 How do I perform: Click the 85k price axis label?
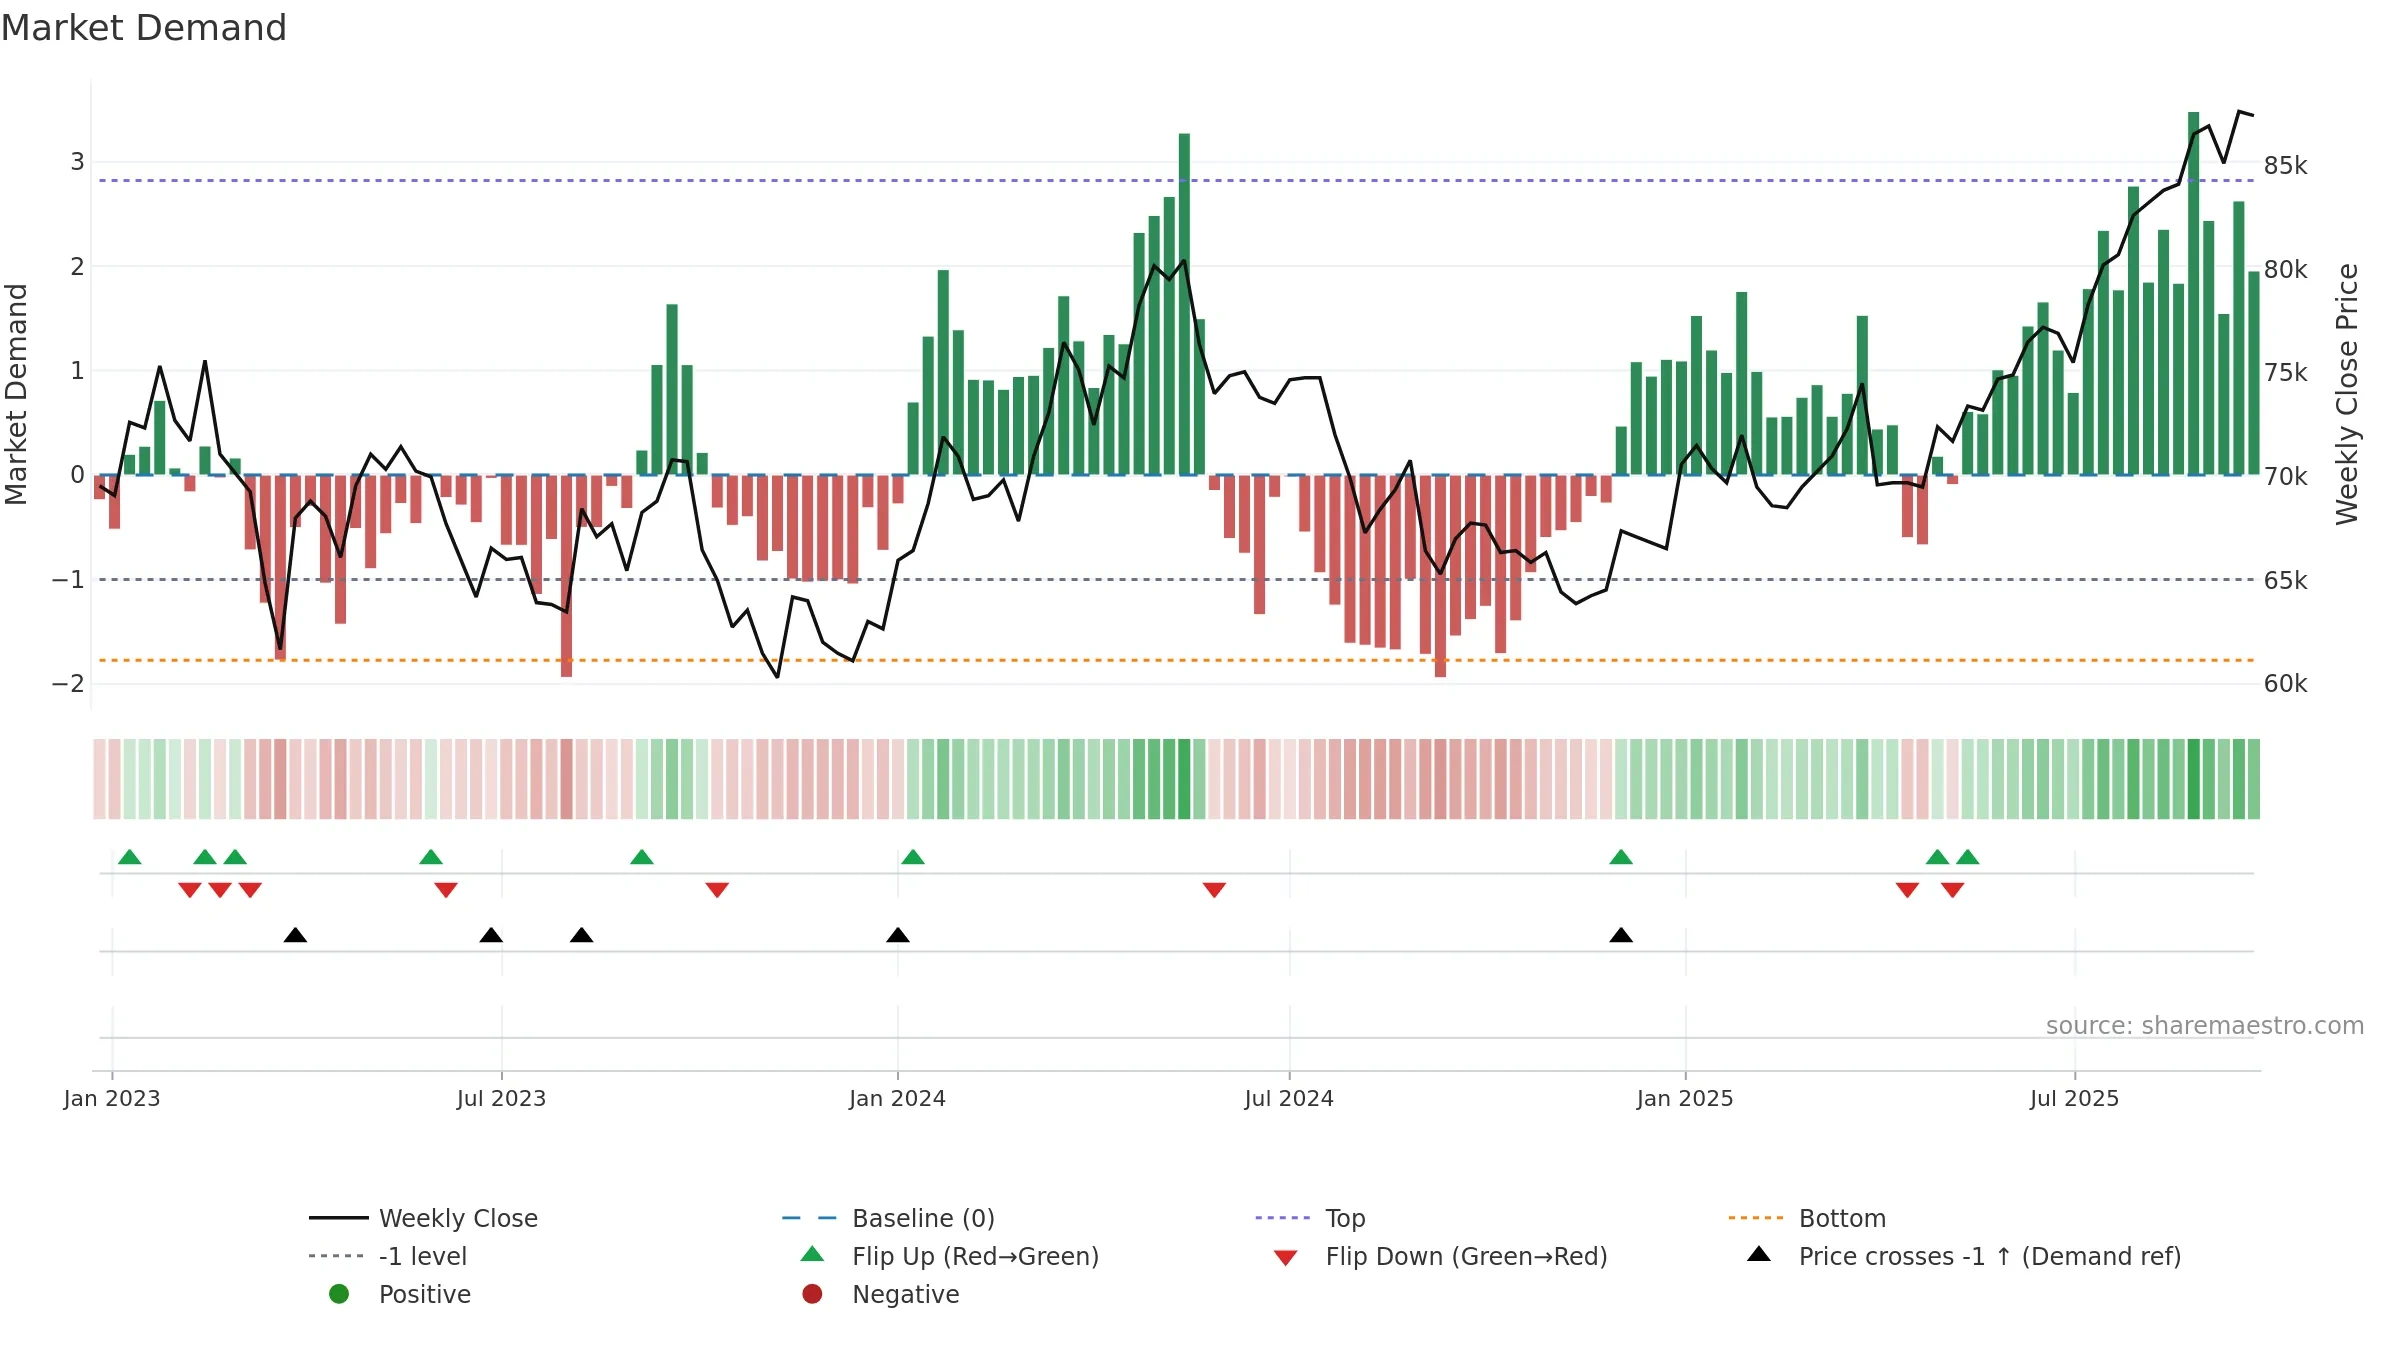[x=2286, y=166]
